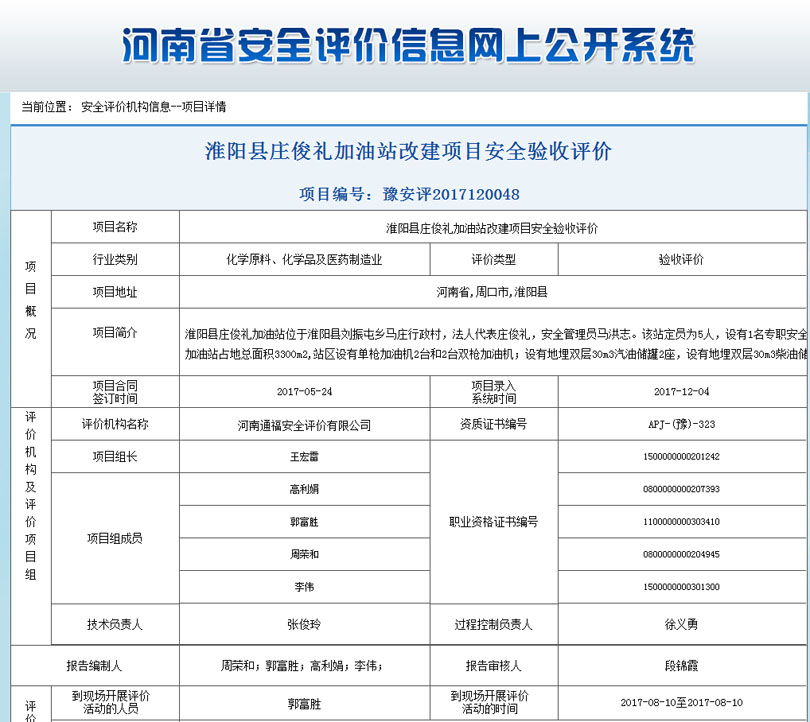Click the value 化学原料、化学品及医药制造业
Screen dimensions: 810x722
tap(304, 260)
